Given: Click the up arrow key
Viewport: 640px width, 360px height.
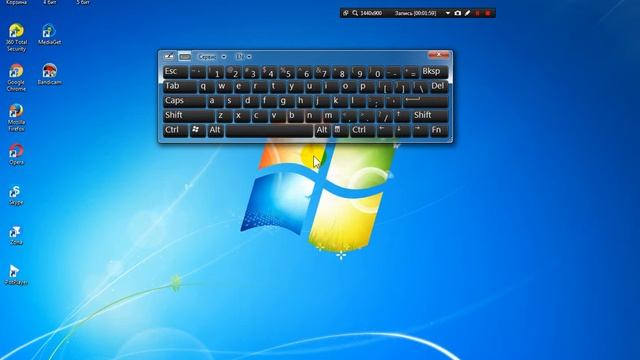Looking at the screenshot, I should click(402, 116).
